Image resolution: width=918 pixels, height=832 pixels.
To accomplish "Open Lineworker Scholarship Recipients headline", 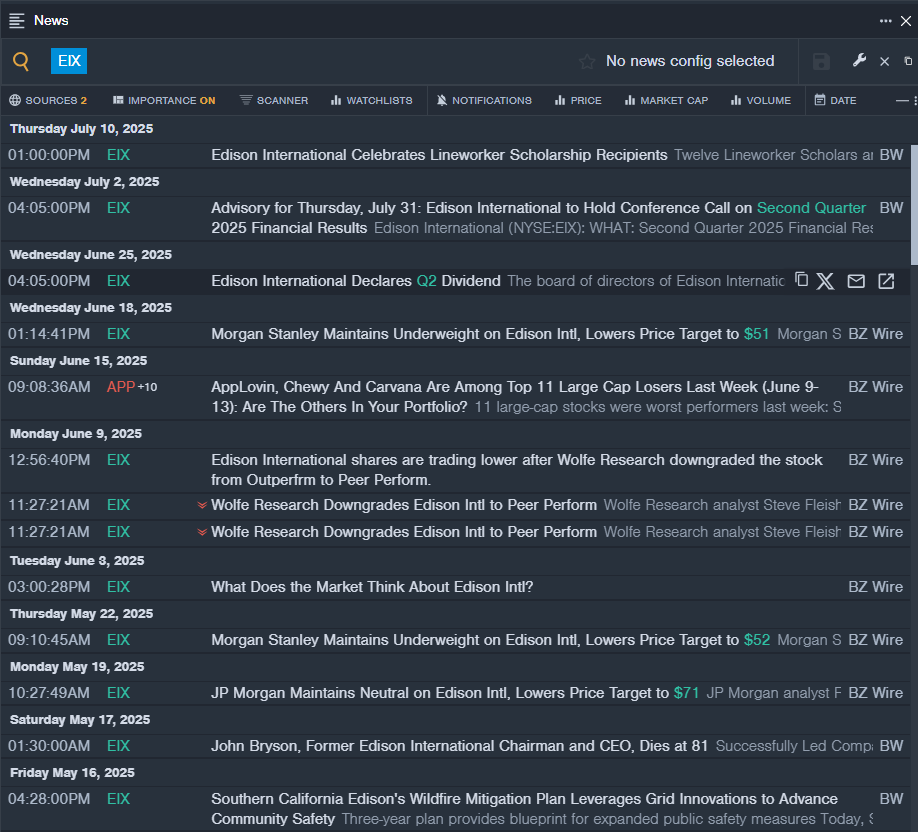I will 439,155.
